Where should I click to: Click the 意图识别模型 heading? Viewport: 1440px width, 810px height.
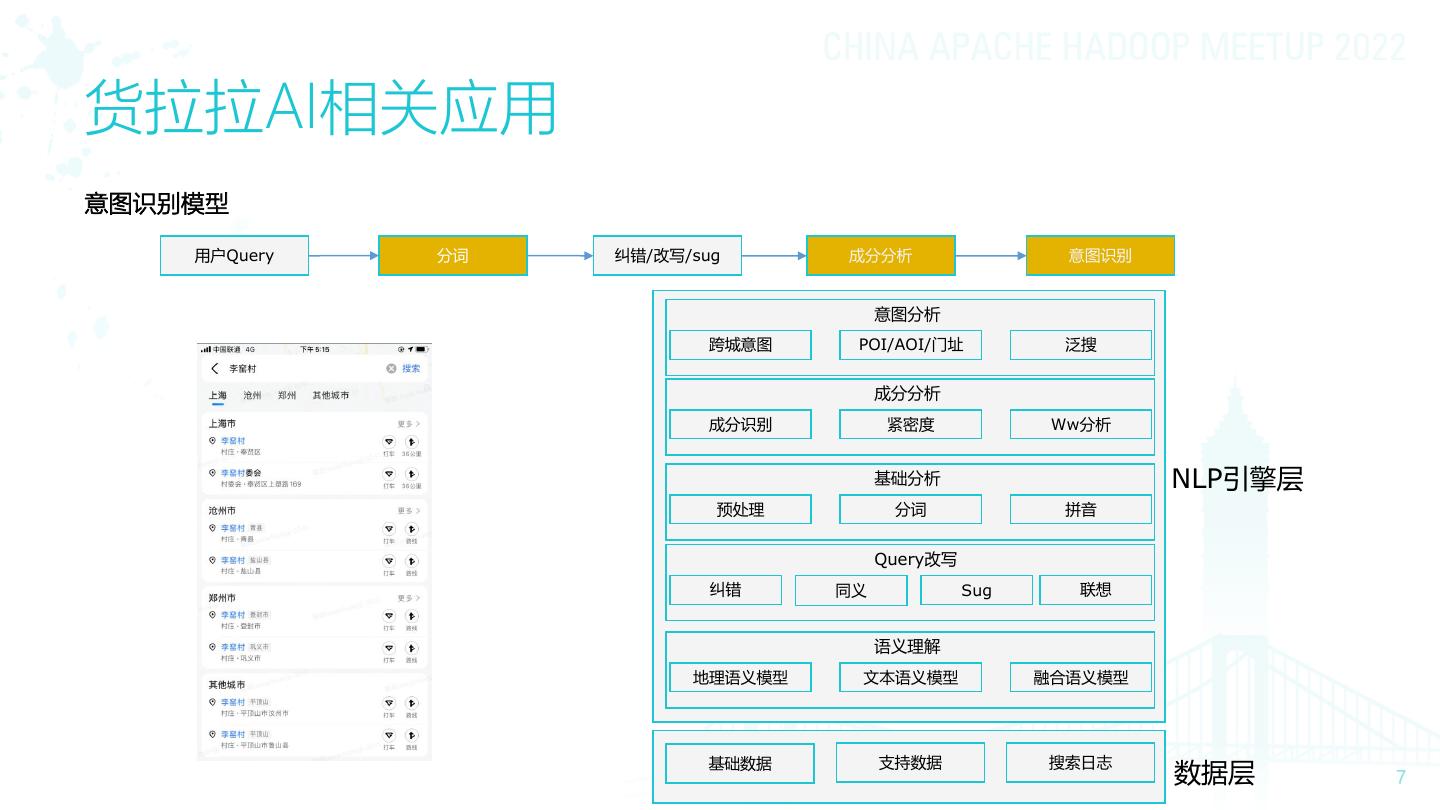(x=156, y=204)
